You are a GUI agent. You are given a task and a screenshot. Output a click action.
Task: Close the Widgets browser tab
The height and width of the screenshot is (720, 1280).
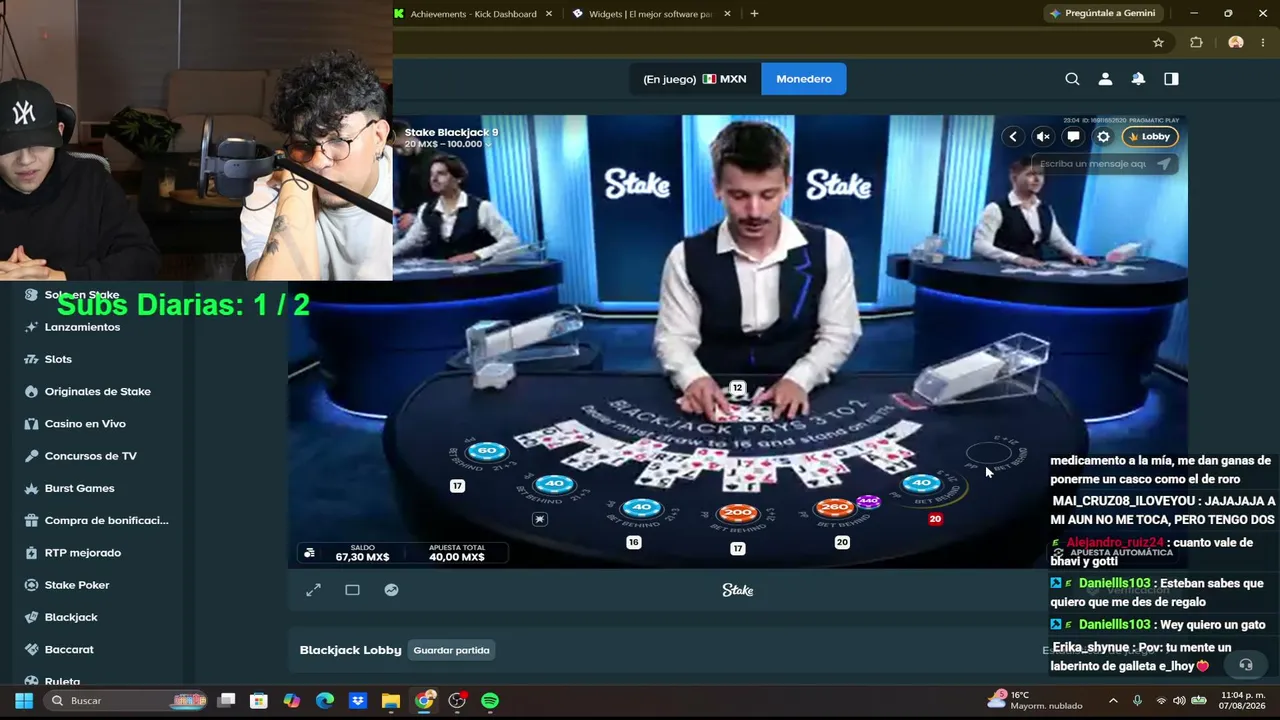click(x=727, y=14)
